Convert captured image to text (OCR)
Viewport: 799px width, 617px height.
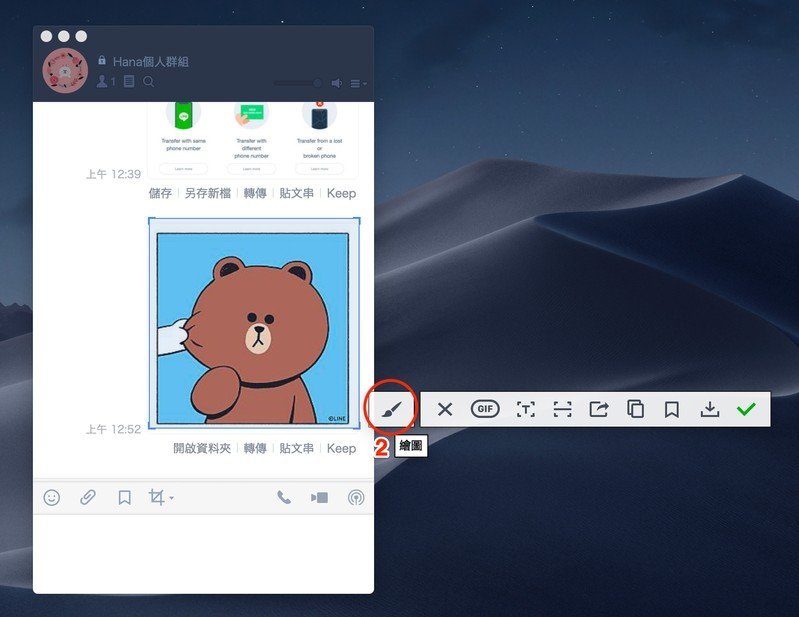[525, 409]
